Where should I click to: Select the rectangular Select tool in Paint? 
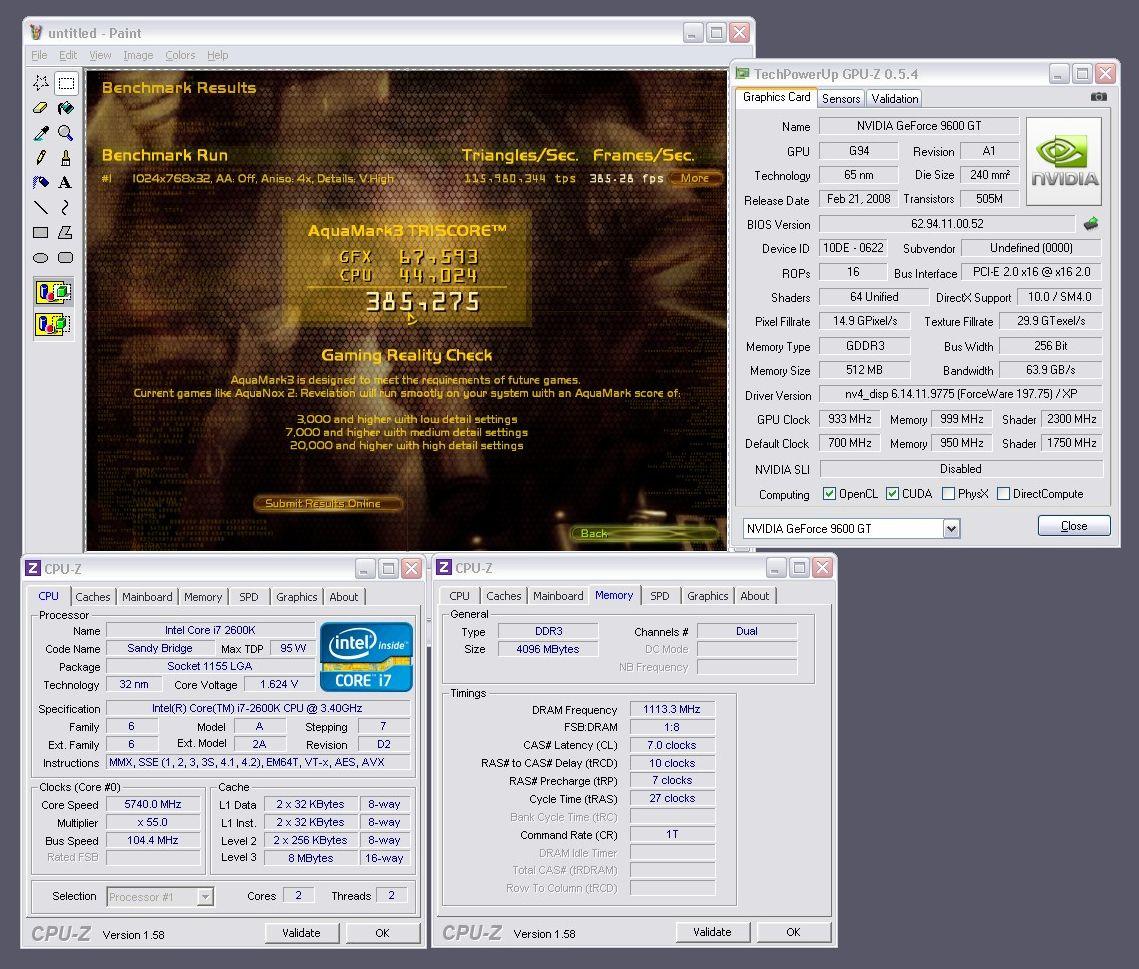click(x=66, y=83)
